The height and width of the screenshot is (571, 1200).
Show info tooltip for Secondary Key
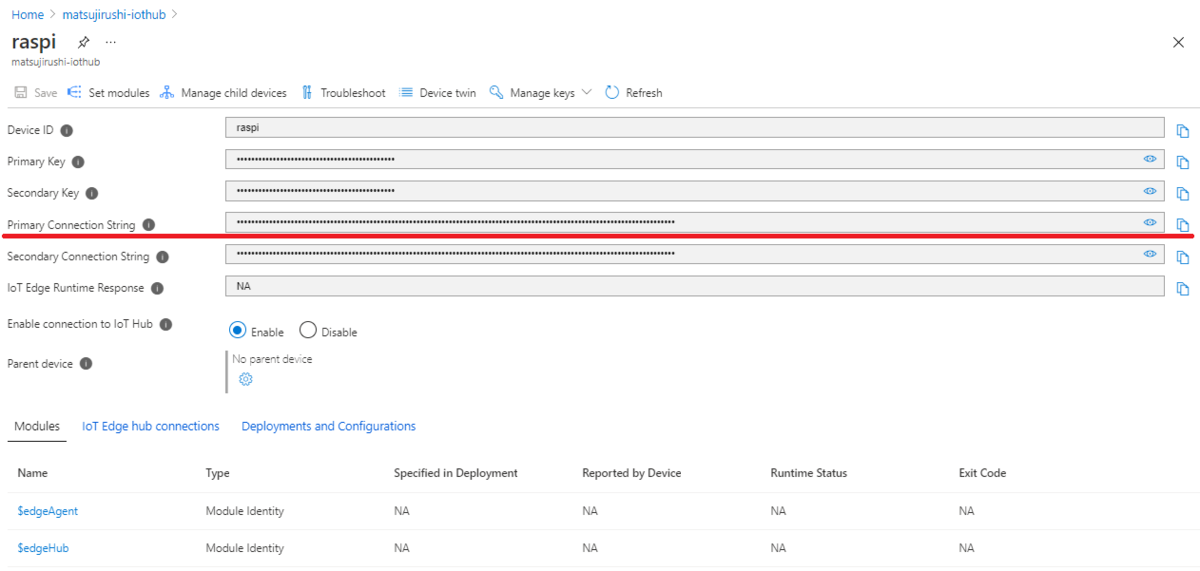pos(92,193)
